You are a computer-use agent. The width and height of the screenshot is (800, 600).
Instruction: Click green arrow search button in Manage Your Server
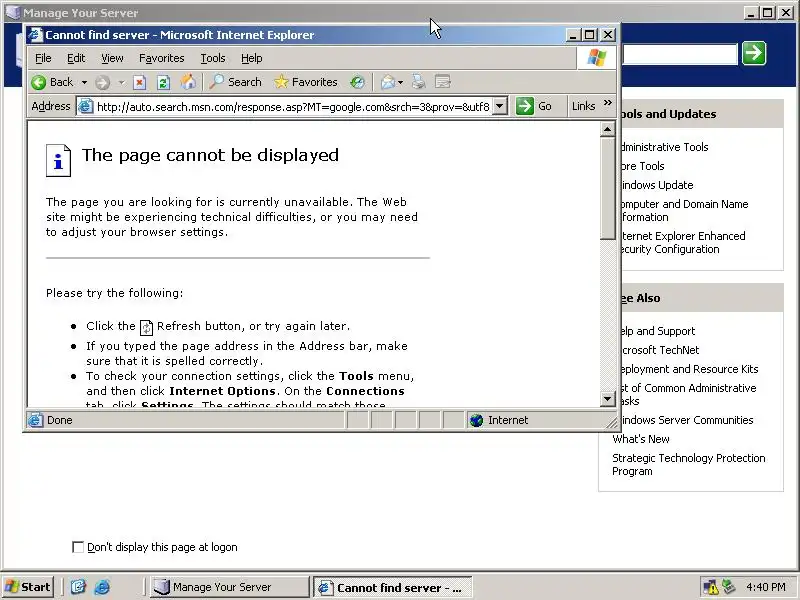pyautogui.click(x=754, y=53)
